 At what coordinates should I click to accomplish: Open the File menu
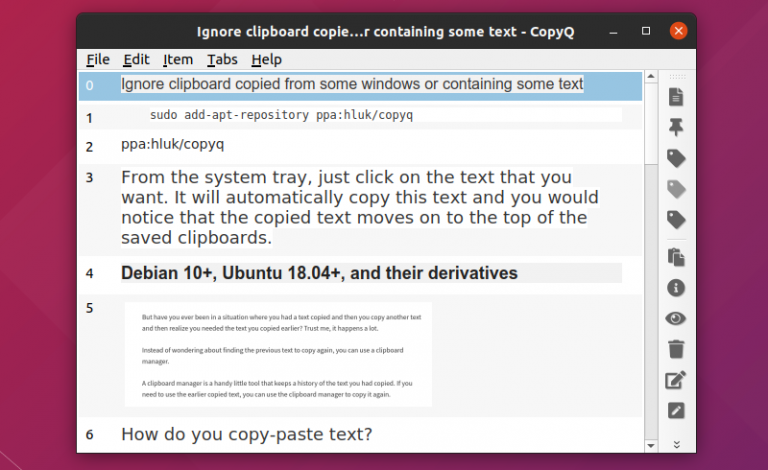[x=98, y=60]
